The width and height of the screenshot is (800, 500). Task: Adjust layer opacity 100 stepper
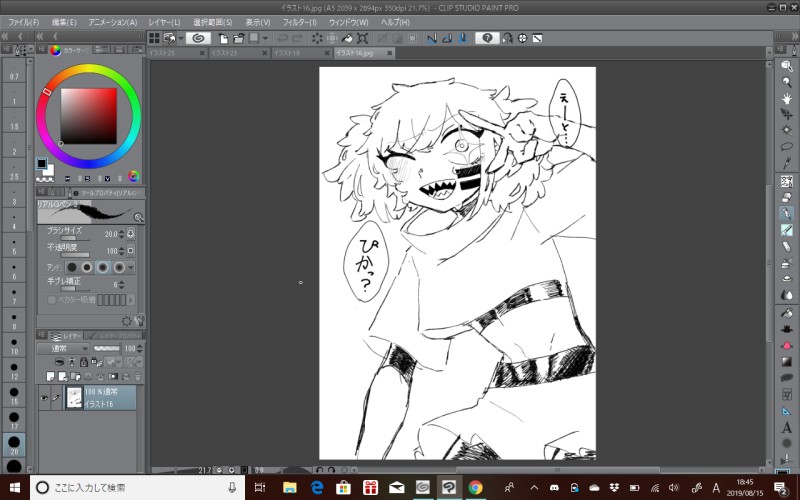pyautogui.click(x=140, y=348)
